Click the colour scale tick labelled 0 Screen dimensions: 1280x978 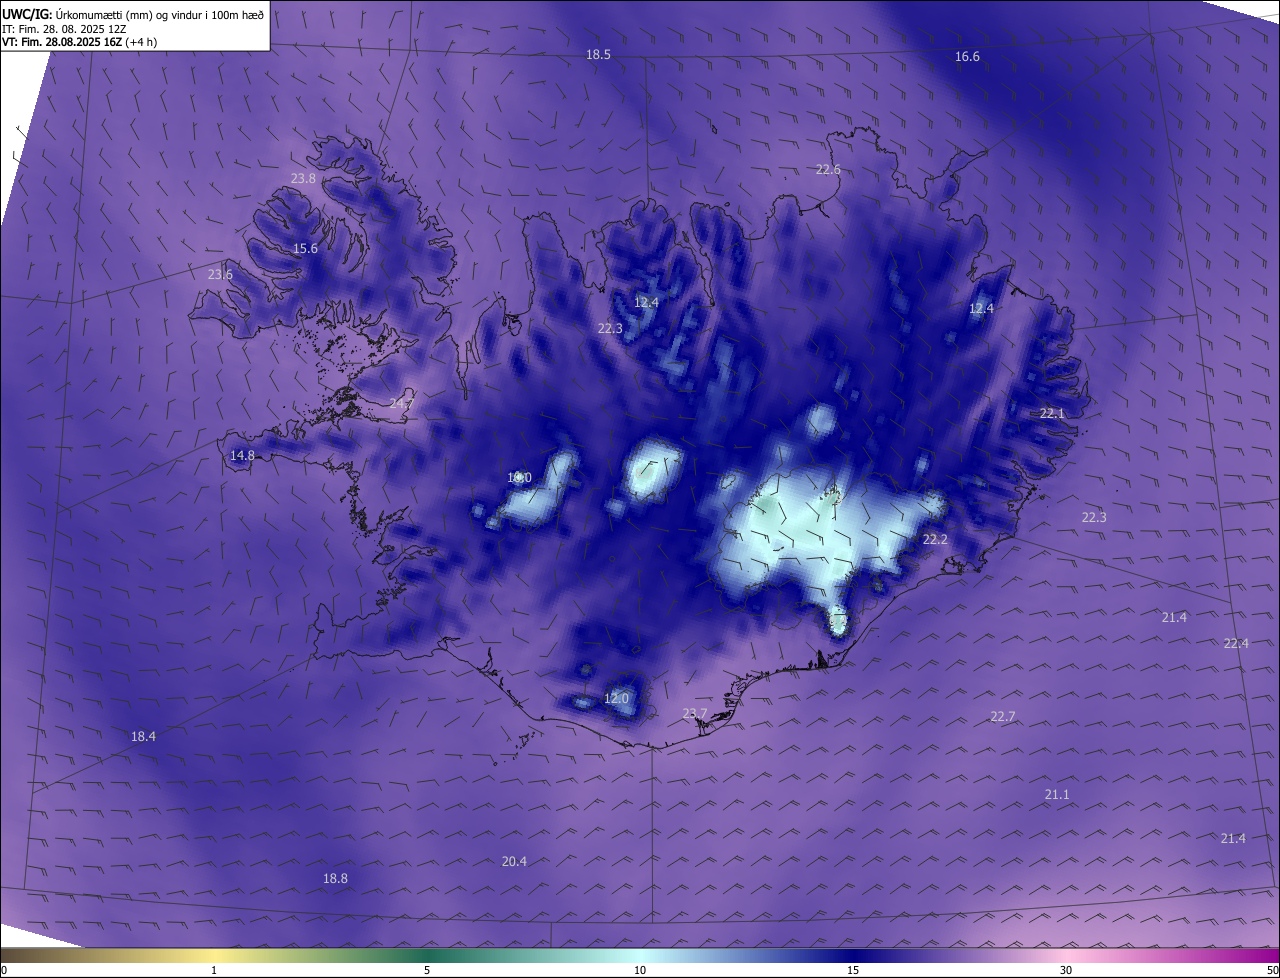tap(4, 970)
